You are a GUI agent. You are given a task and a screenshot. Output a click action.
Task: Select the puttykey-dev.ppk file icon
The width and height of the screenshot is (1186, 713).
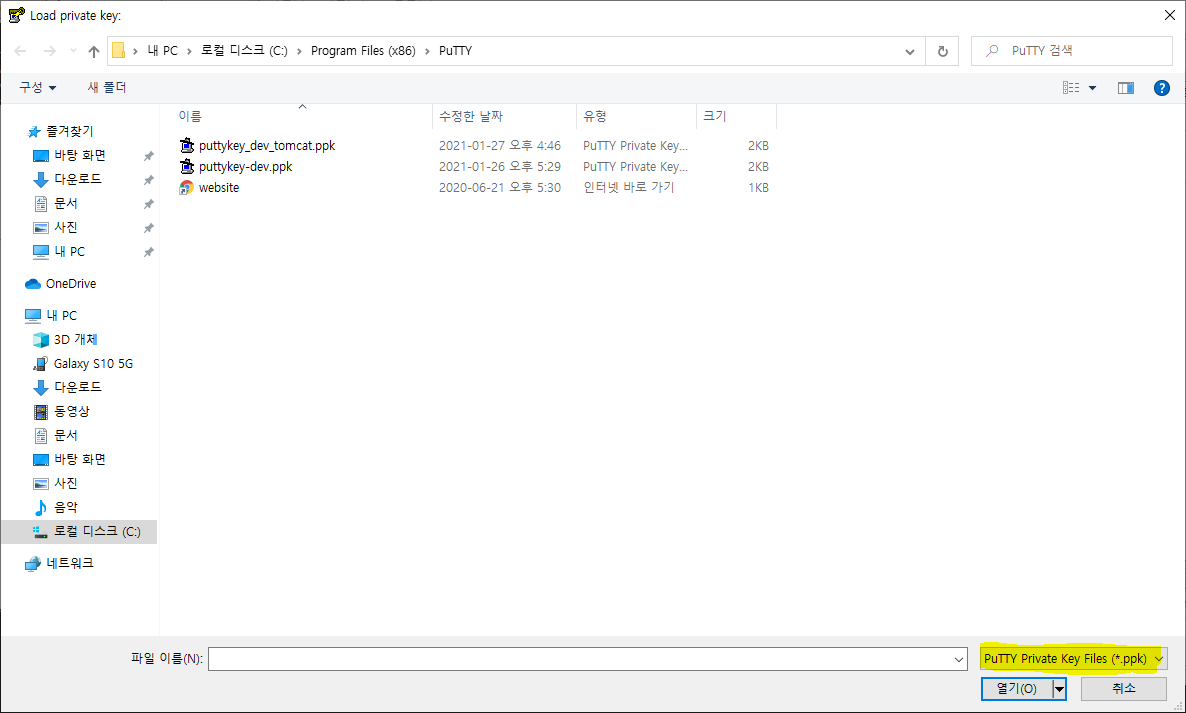(187, 166)
